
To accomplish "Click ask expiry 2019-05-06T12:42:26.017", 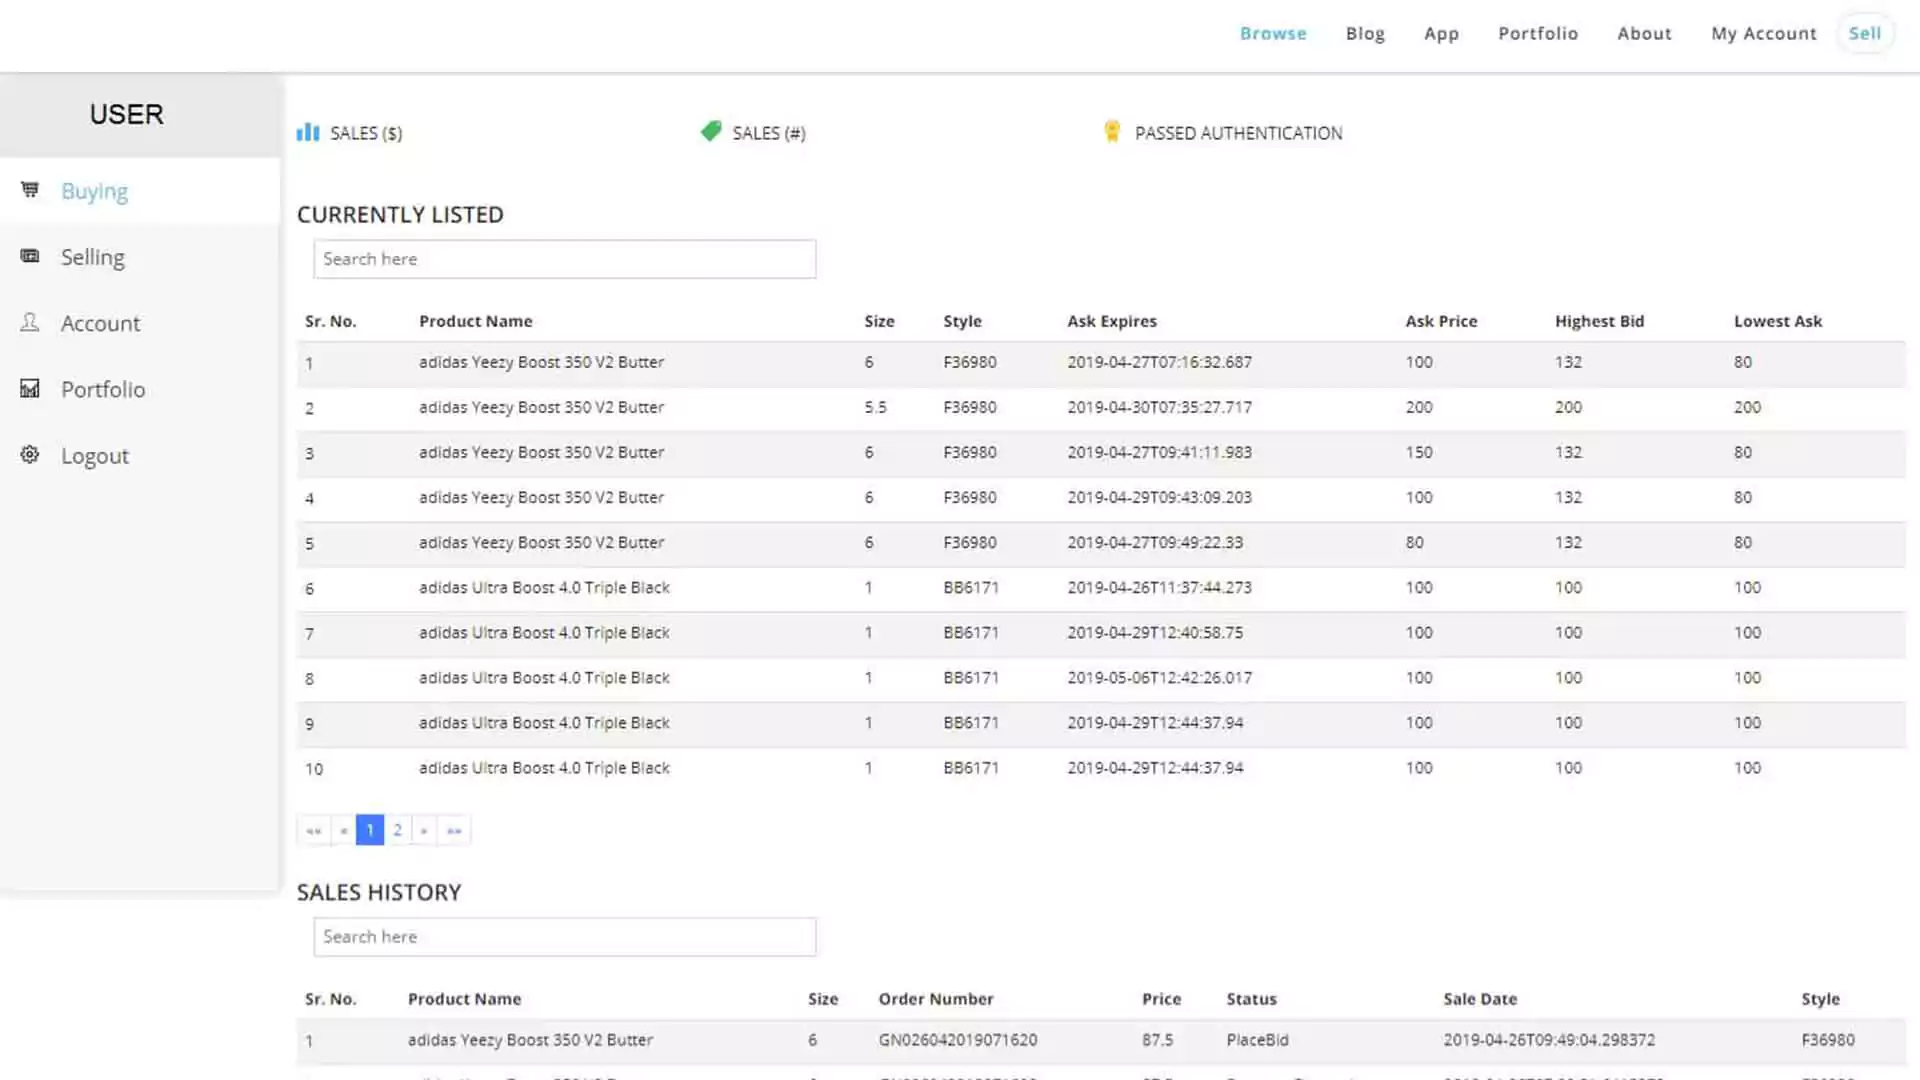I will (1159, 677).
